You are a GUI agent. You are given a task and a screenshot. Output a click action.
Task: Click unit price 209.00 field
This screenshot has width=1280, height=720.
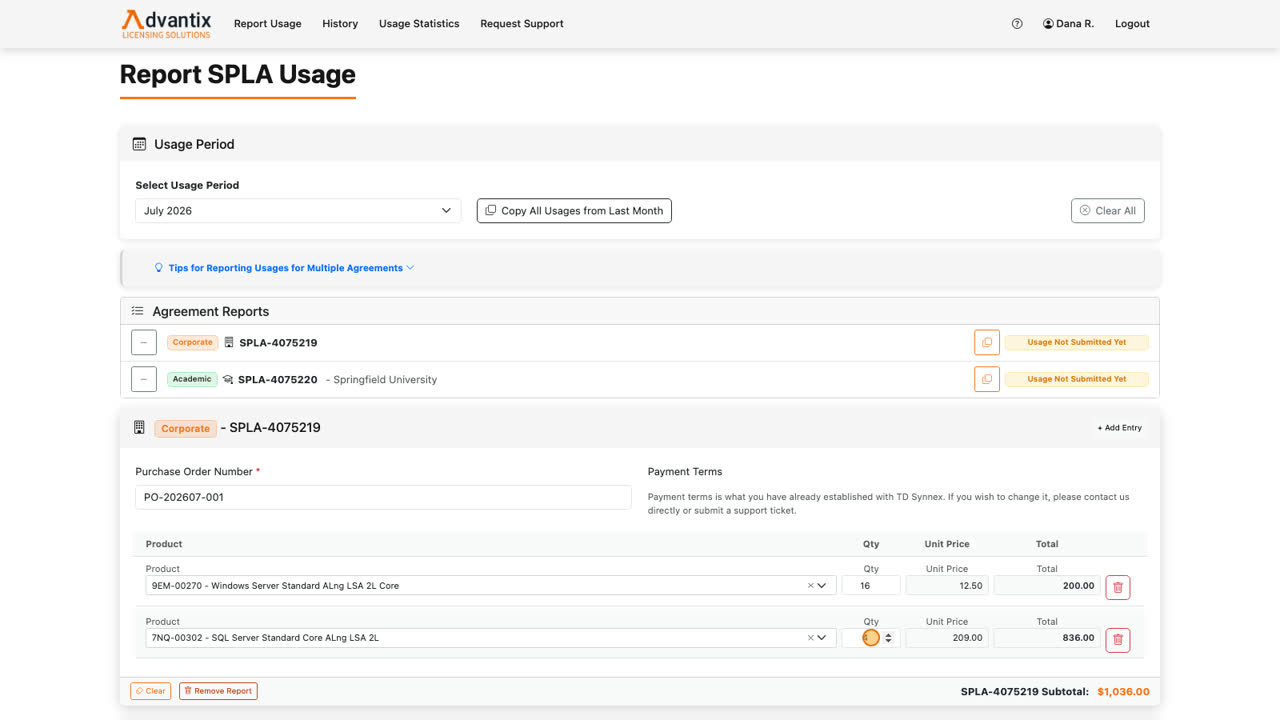pyautogui.click(x=947, y=638)
